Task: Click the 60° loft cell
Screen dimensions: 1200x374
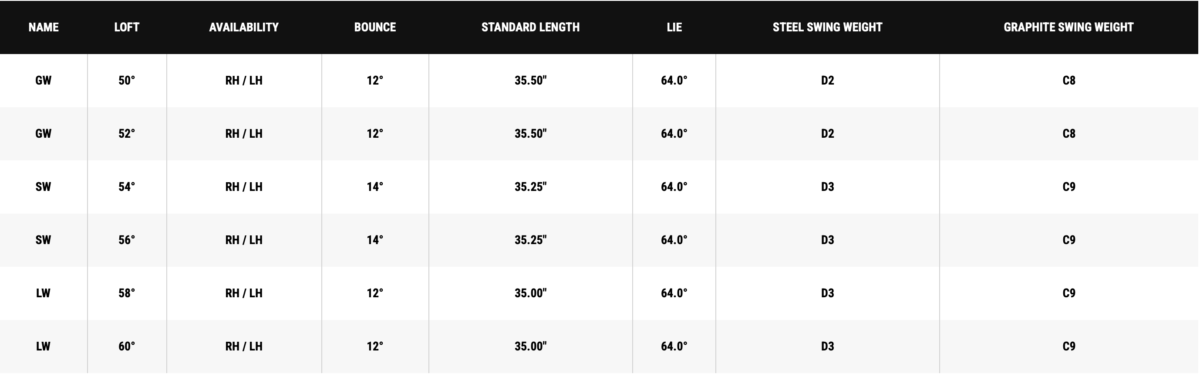Action: [x=127, y=346]
